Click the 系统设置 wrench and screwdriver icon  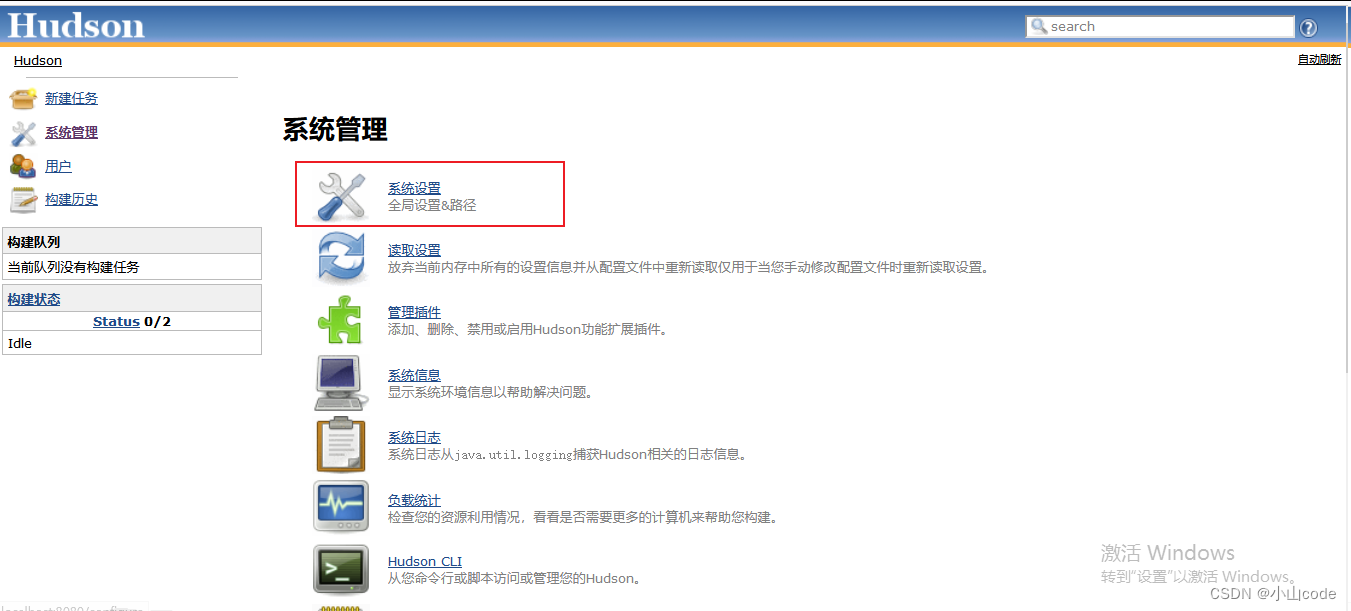tap(342, 195)
